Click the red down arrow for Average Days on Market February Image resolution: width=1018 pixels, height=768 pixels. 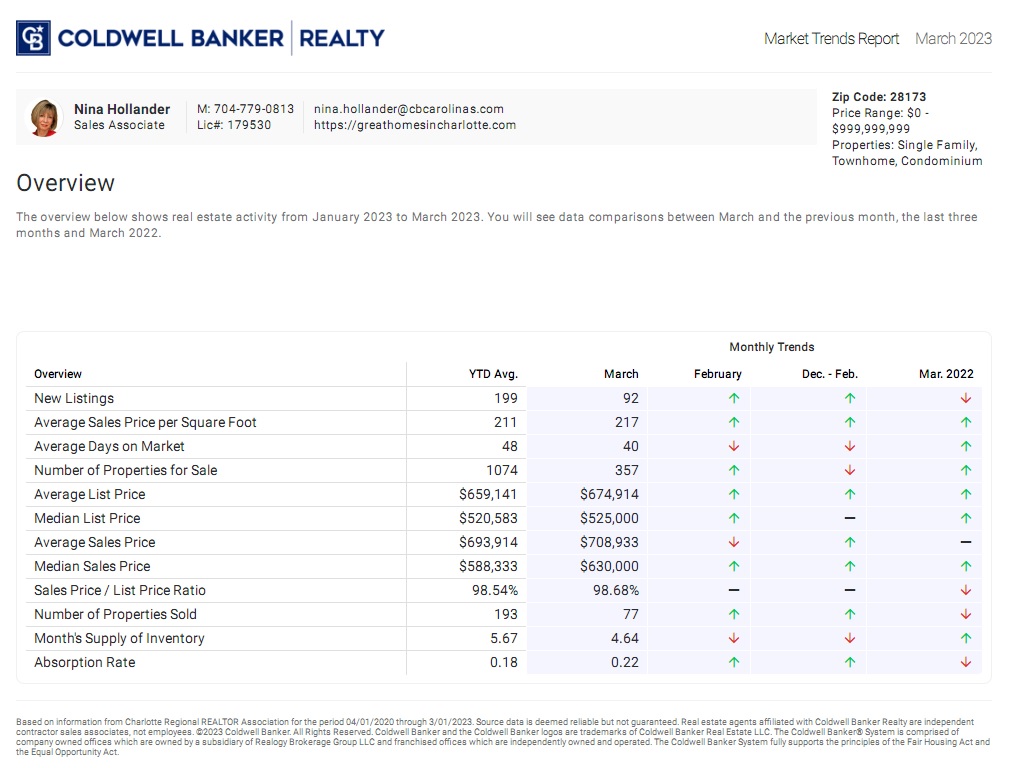tap(733, 446)
